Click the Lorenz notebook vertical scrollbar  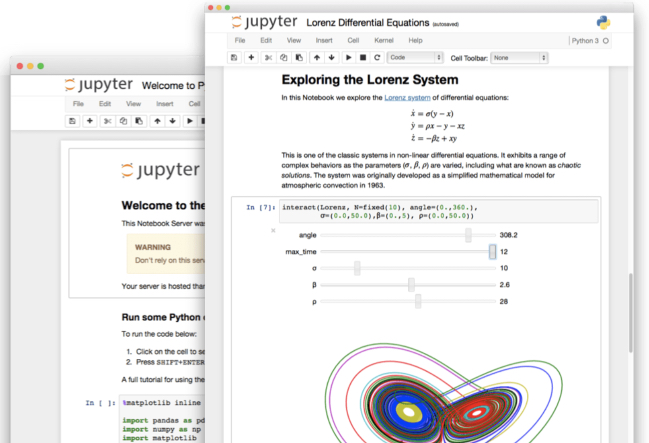630,313
